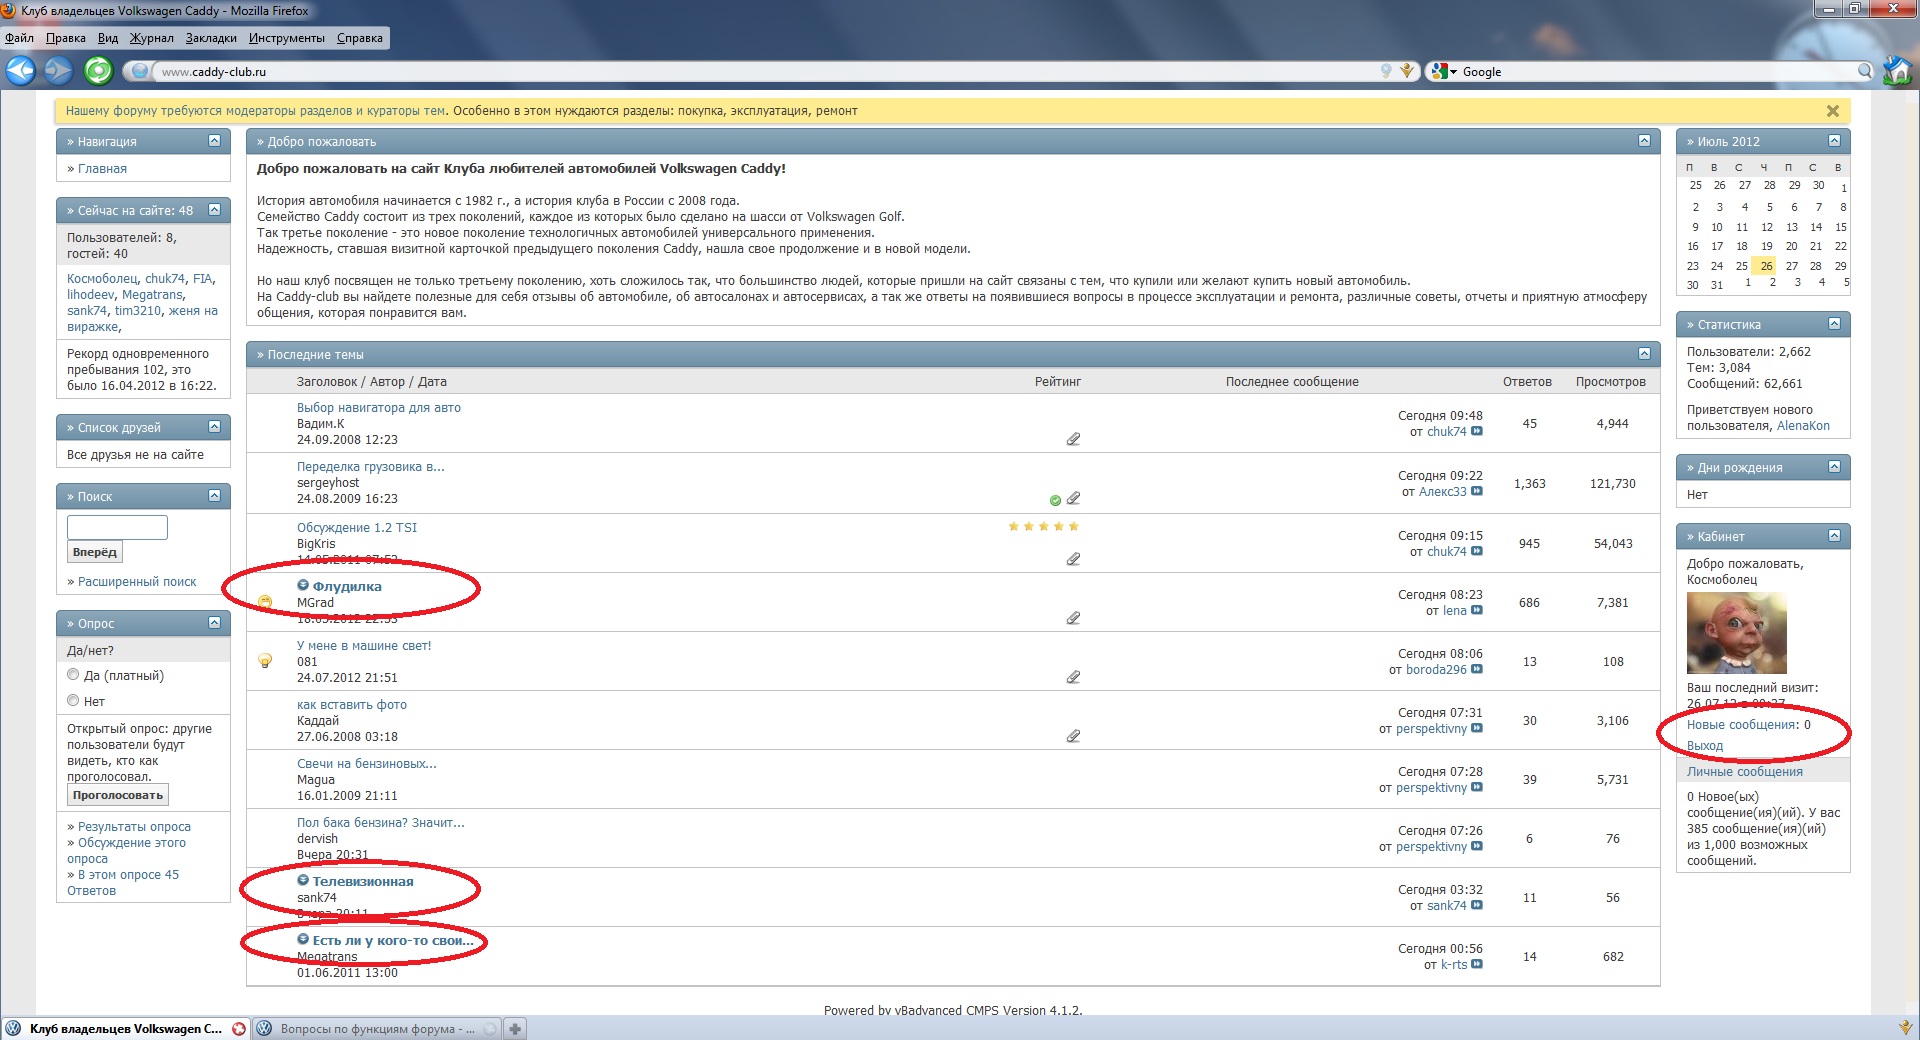Go back with the browser Back arrow
Viewport: 1920px width, 1040px height.
click(x=20, y=70)
